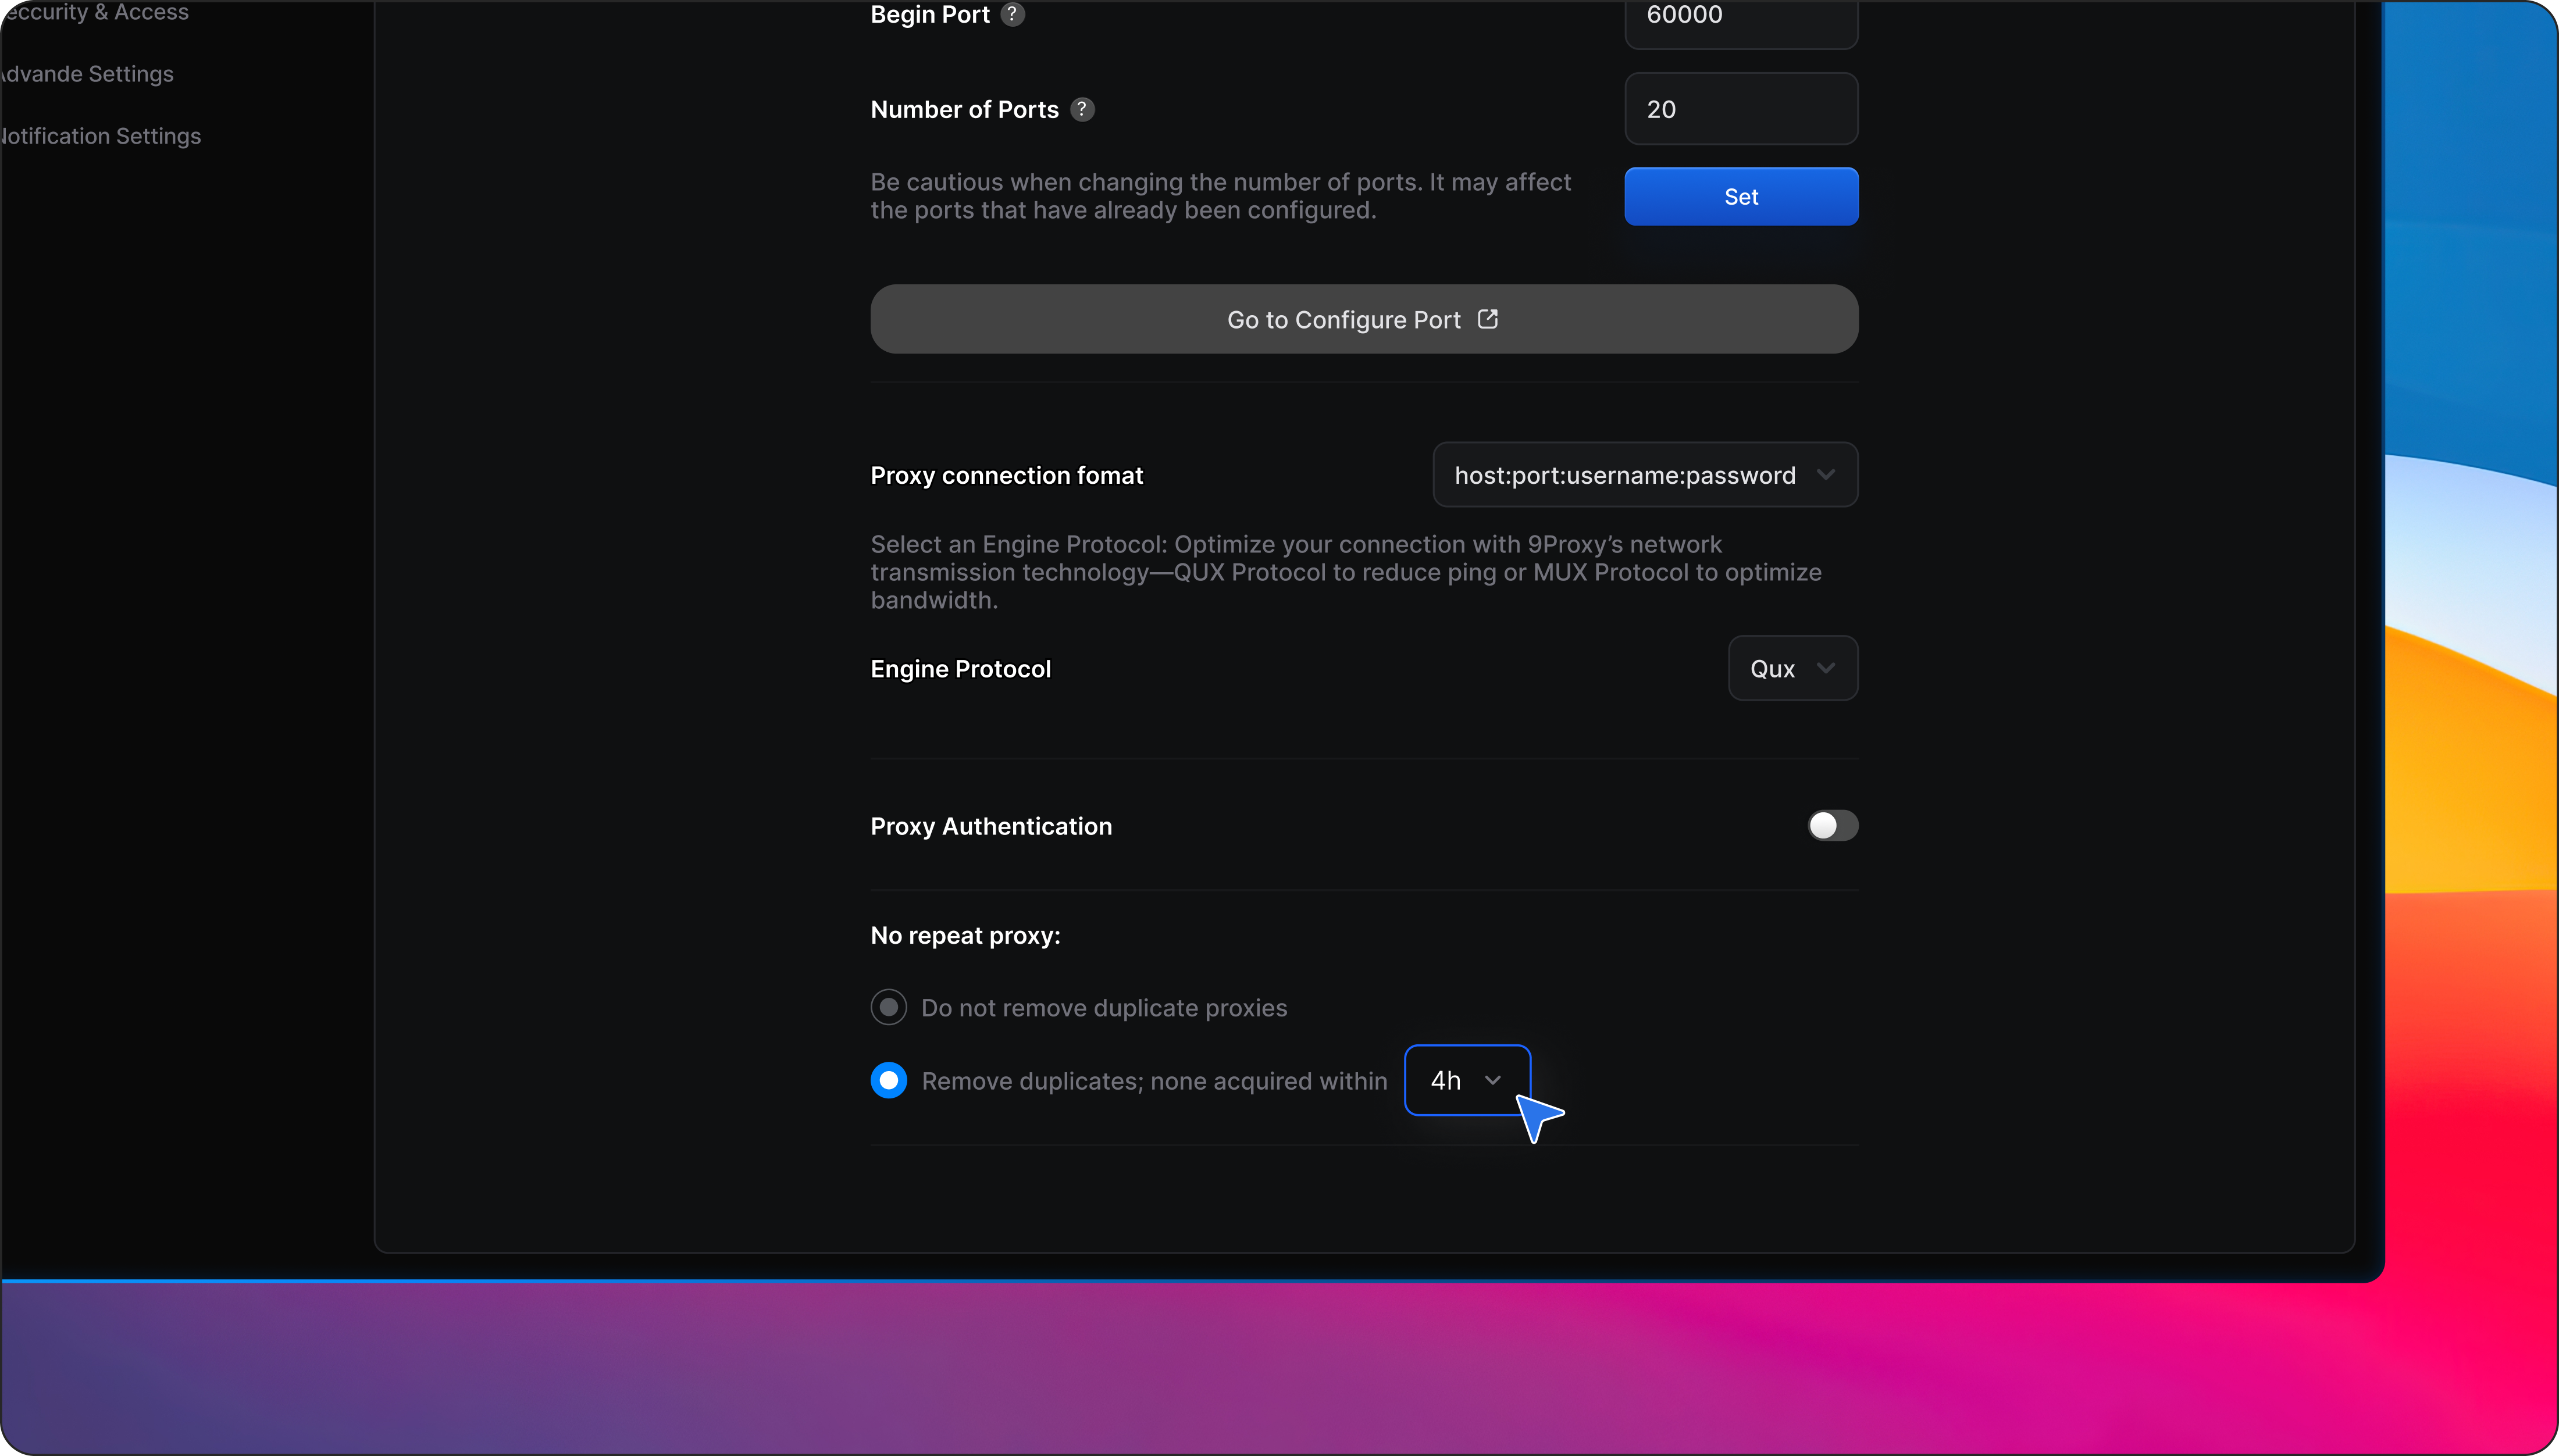Open Security & Access settings section
Image resolution: width=2559 pixels, height=1456 pixels.
pyautogui.click(x=96, y=12)
